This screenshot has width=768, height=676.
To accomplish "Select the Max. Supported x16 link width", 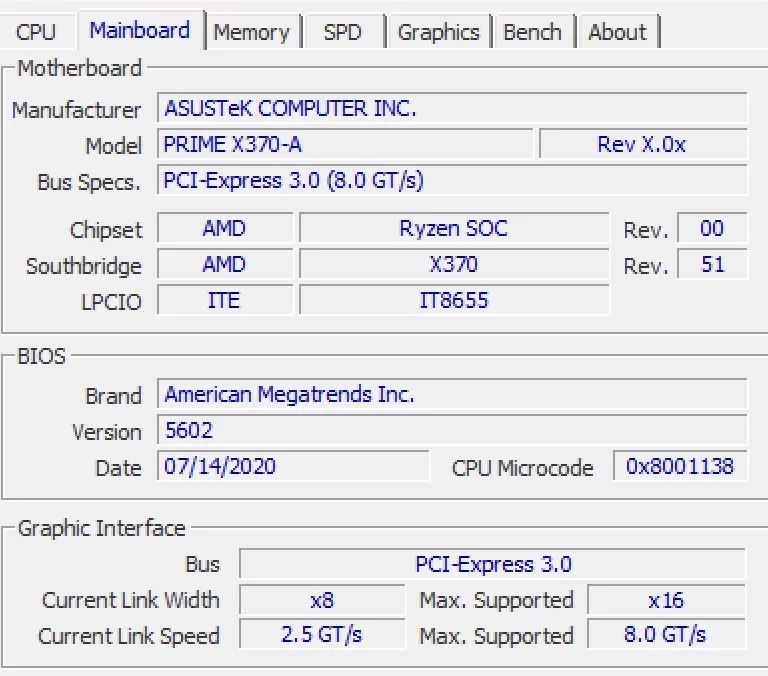I will 666,600.
